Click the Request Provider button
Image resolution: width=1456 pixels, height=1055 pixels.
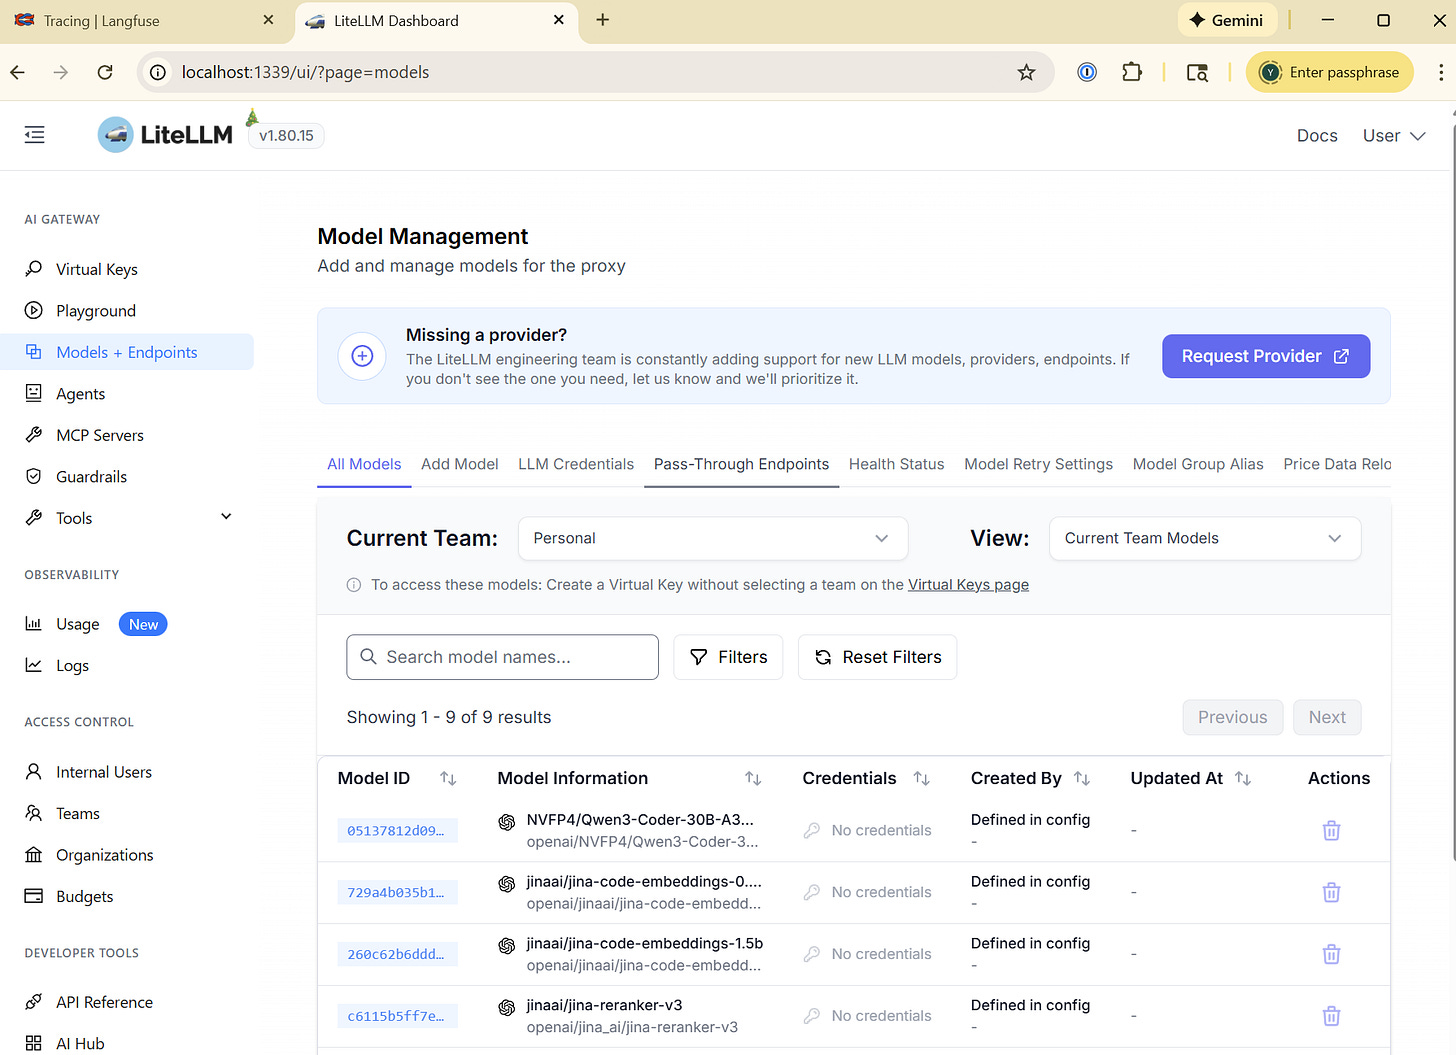coord(1265,356)
